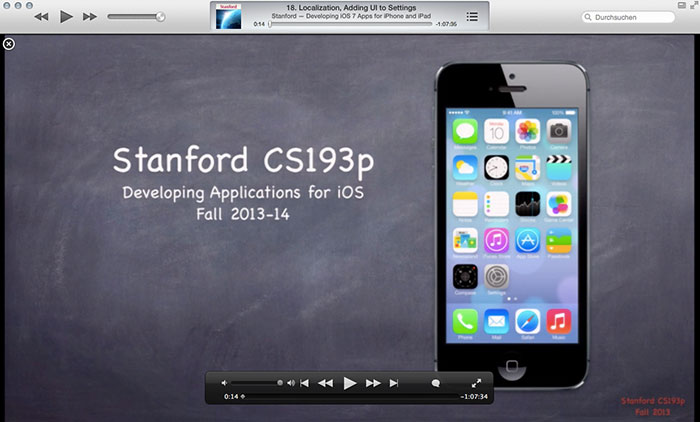Click the overlay scrubber playhead diamond
The height and width of the screenshot is (422, 700).
[x=242, y=396]
